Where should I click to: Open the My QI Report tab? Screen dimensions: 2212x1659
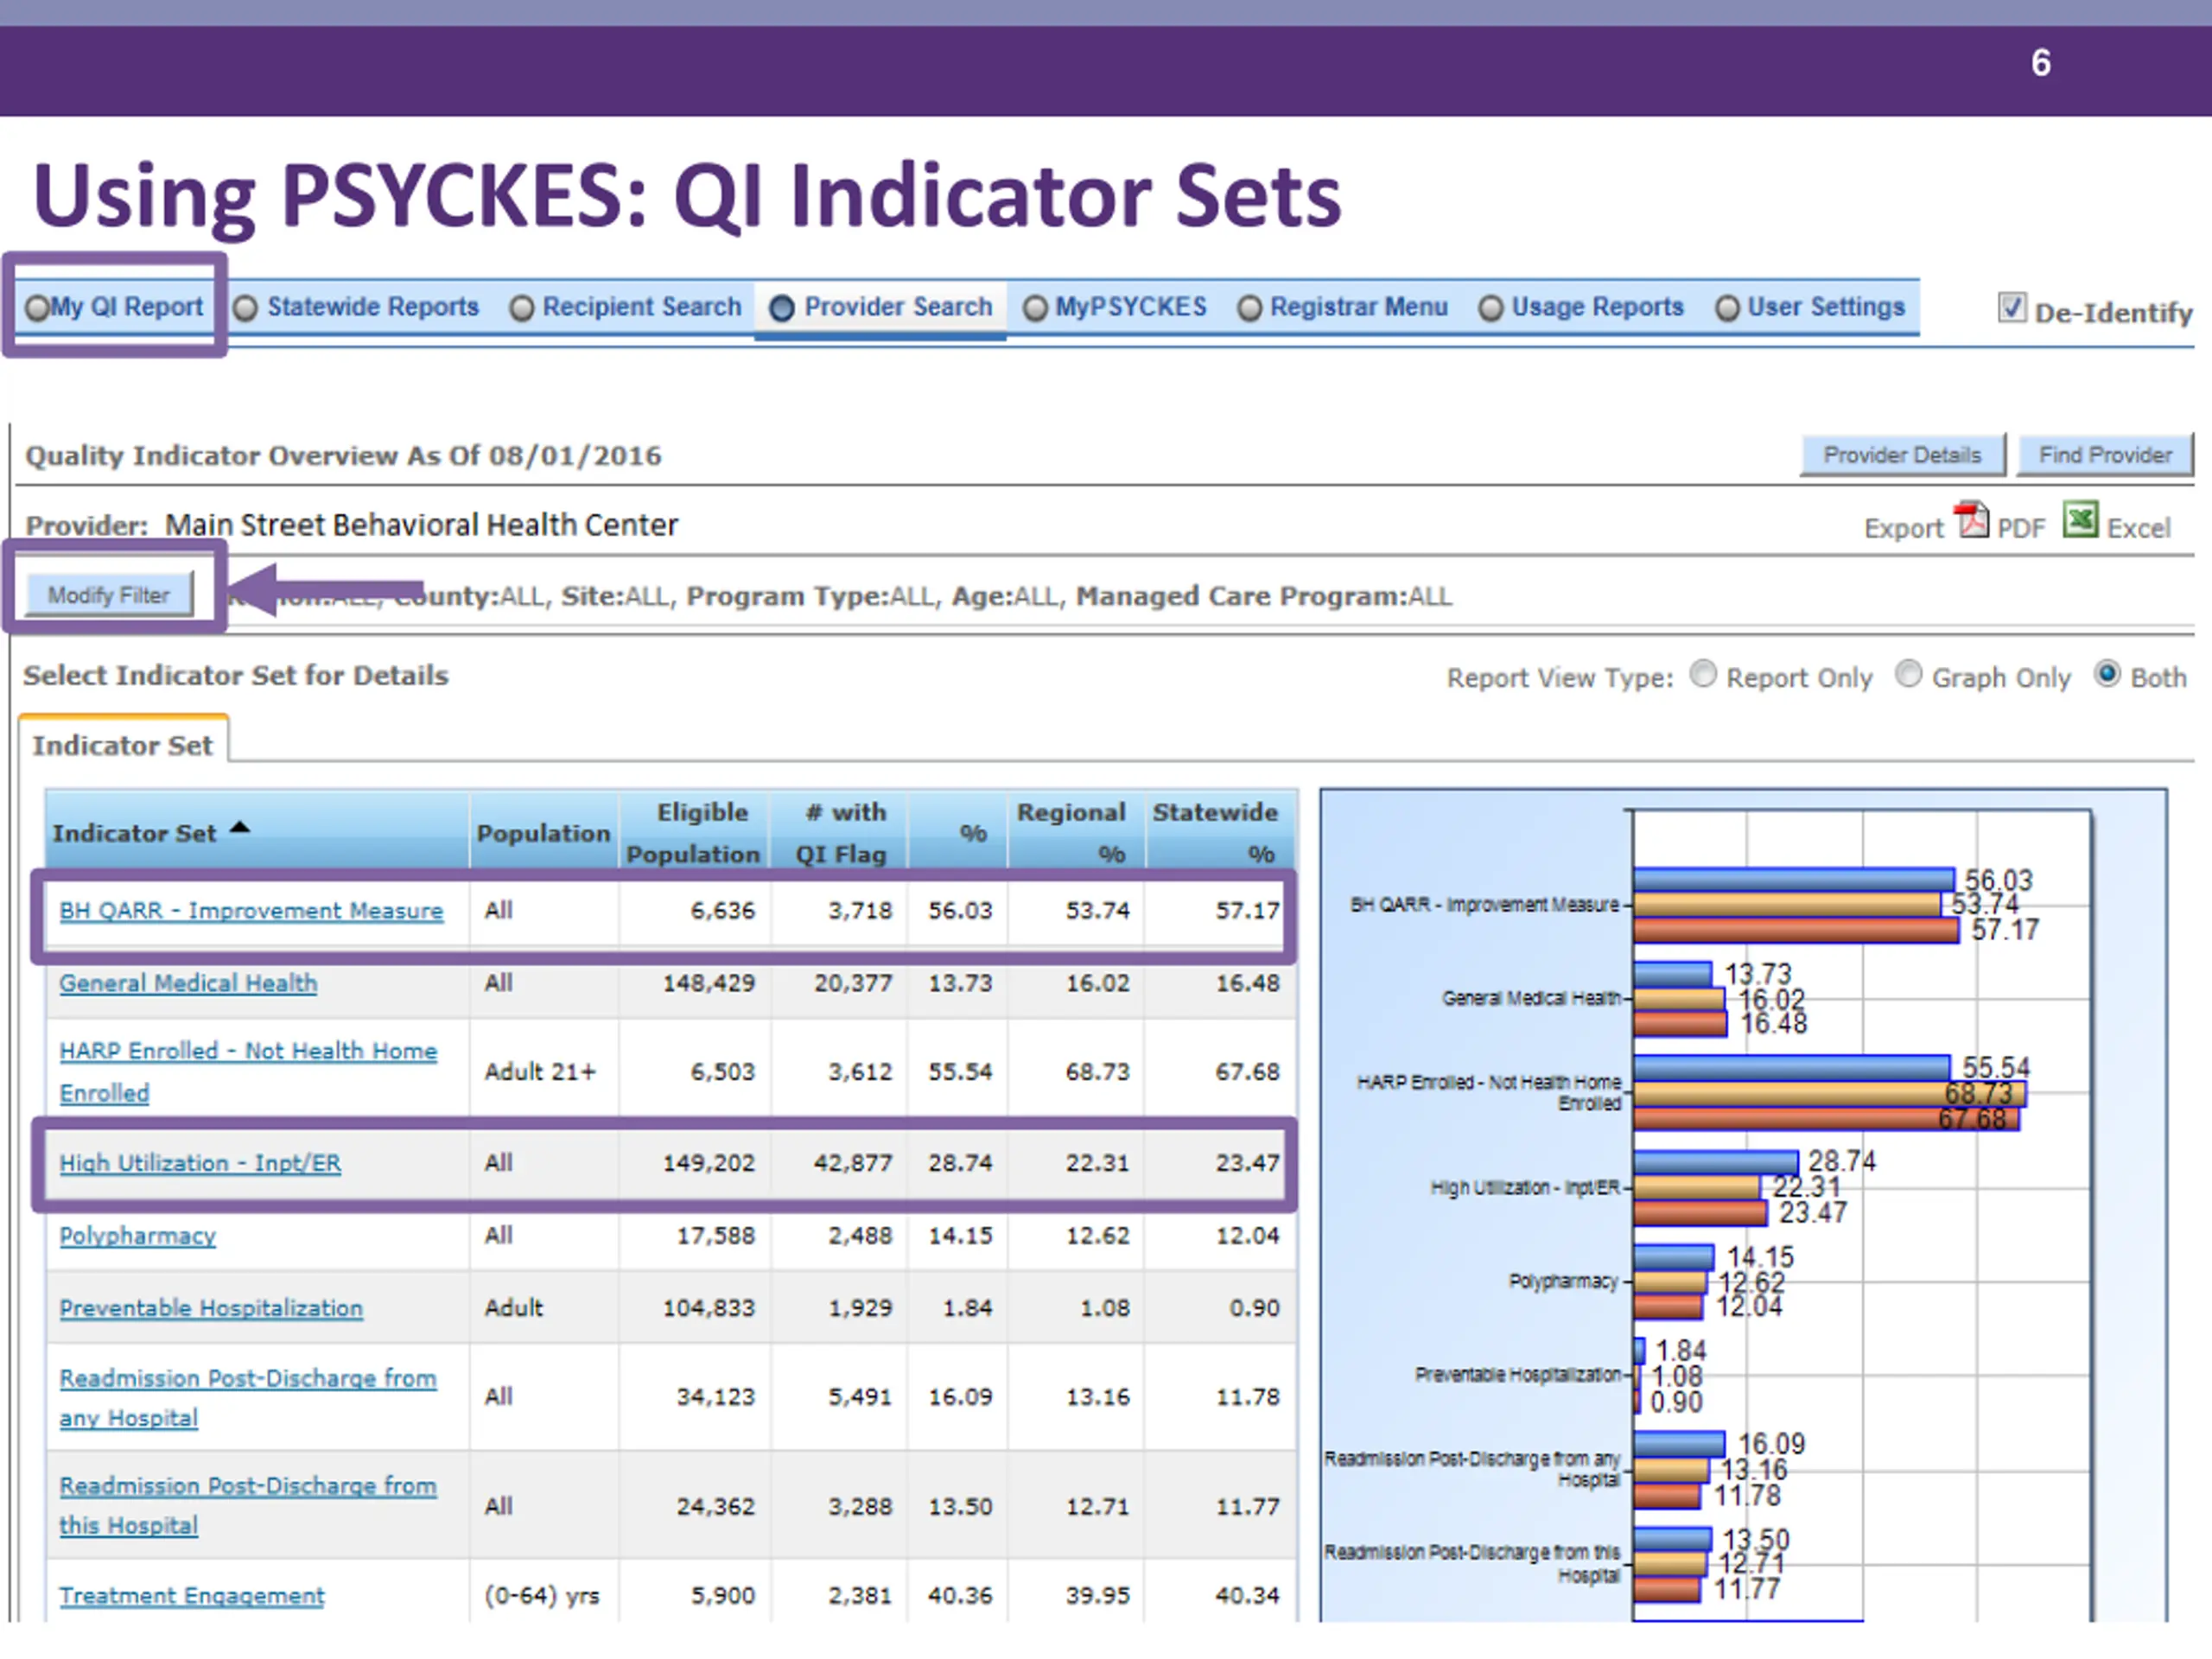click(x=115, y=307)
